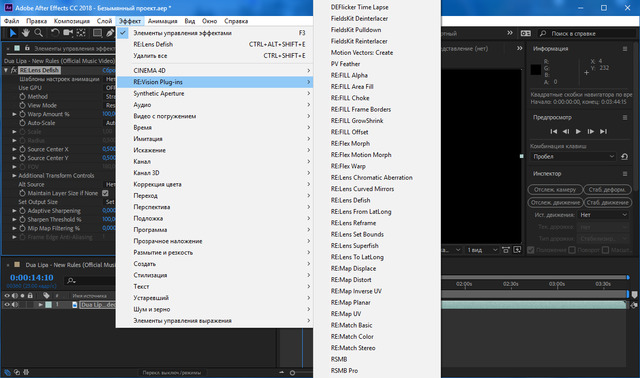Jump to first frame in Preview

click(553, 131)
